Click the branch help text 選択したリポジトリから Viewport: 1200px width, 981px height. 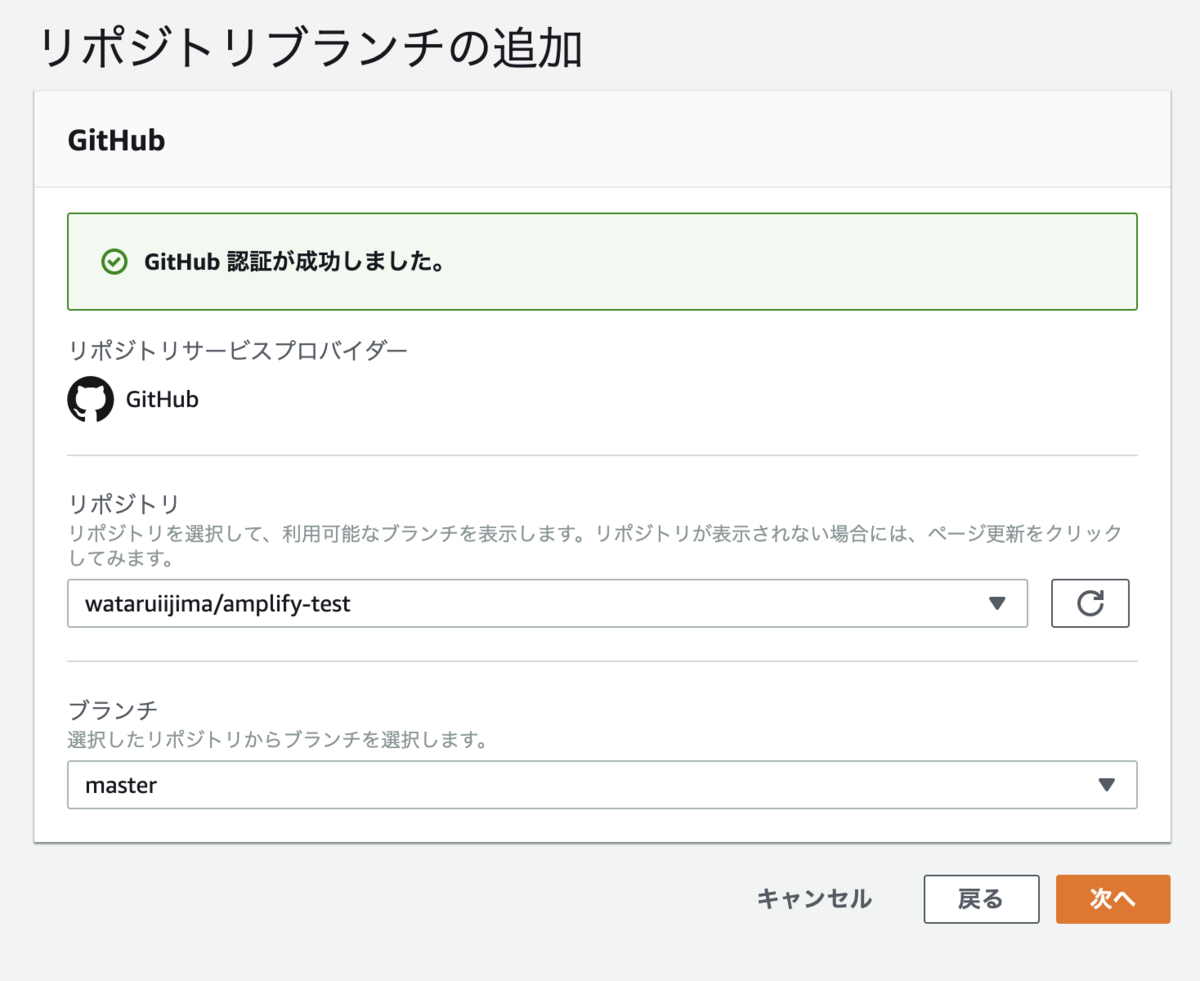pos(277,741)
